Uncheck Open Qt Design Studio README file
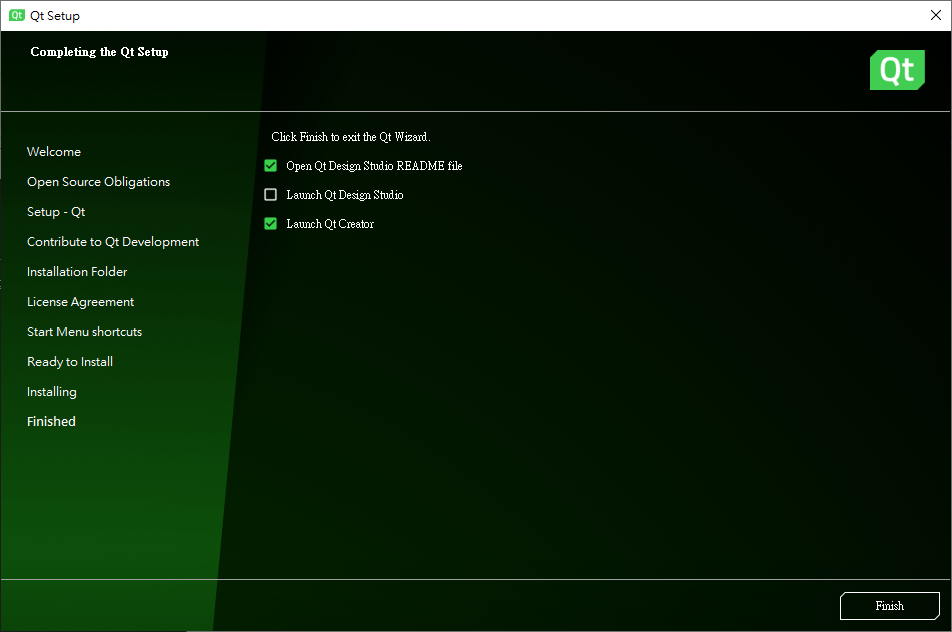 [271, 166]
